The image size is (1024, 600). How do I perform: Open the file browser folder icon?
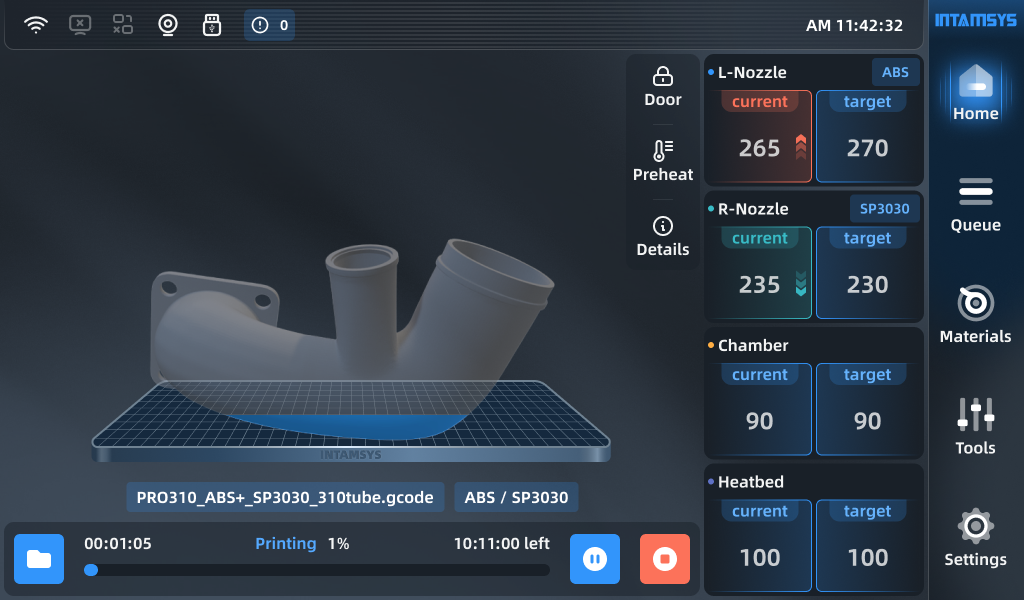coord(38,559)
